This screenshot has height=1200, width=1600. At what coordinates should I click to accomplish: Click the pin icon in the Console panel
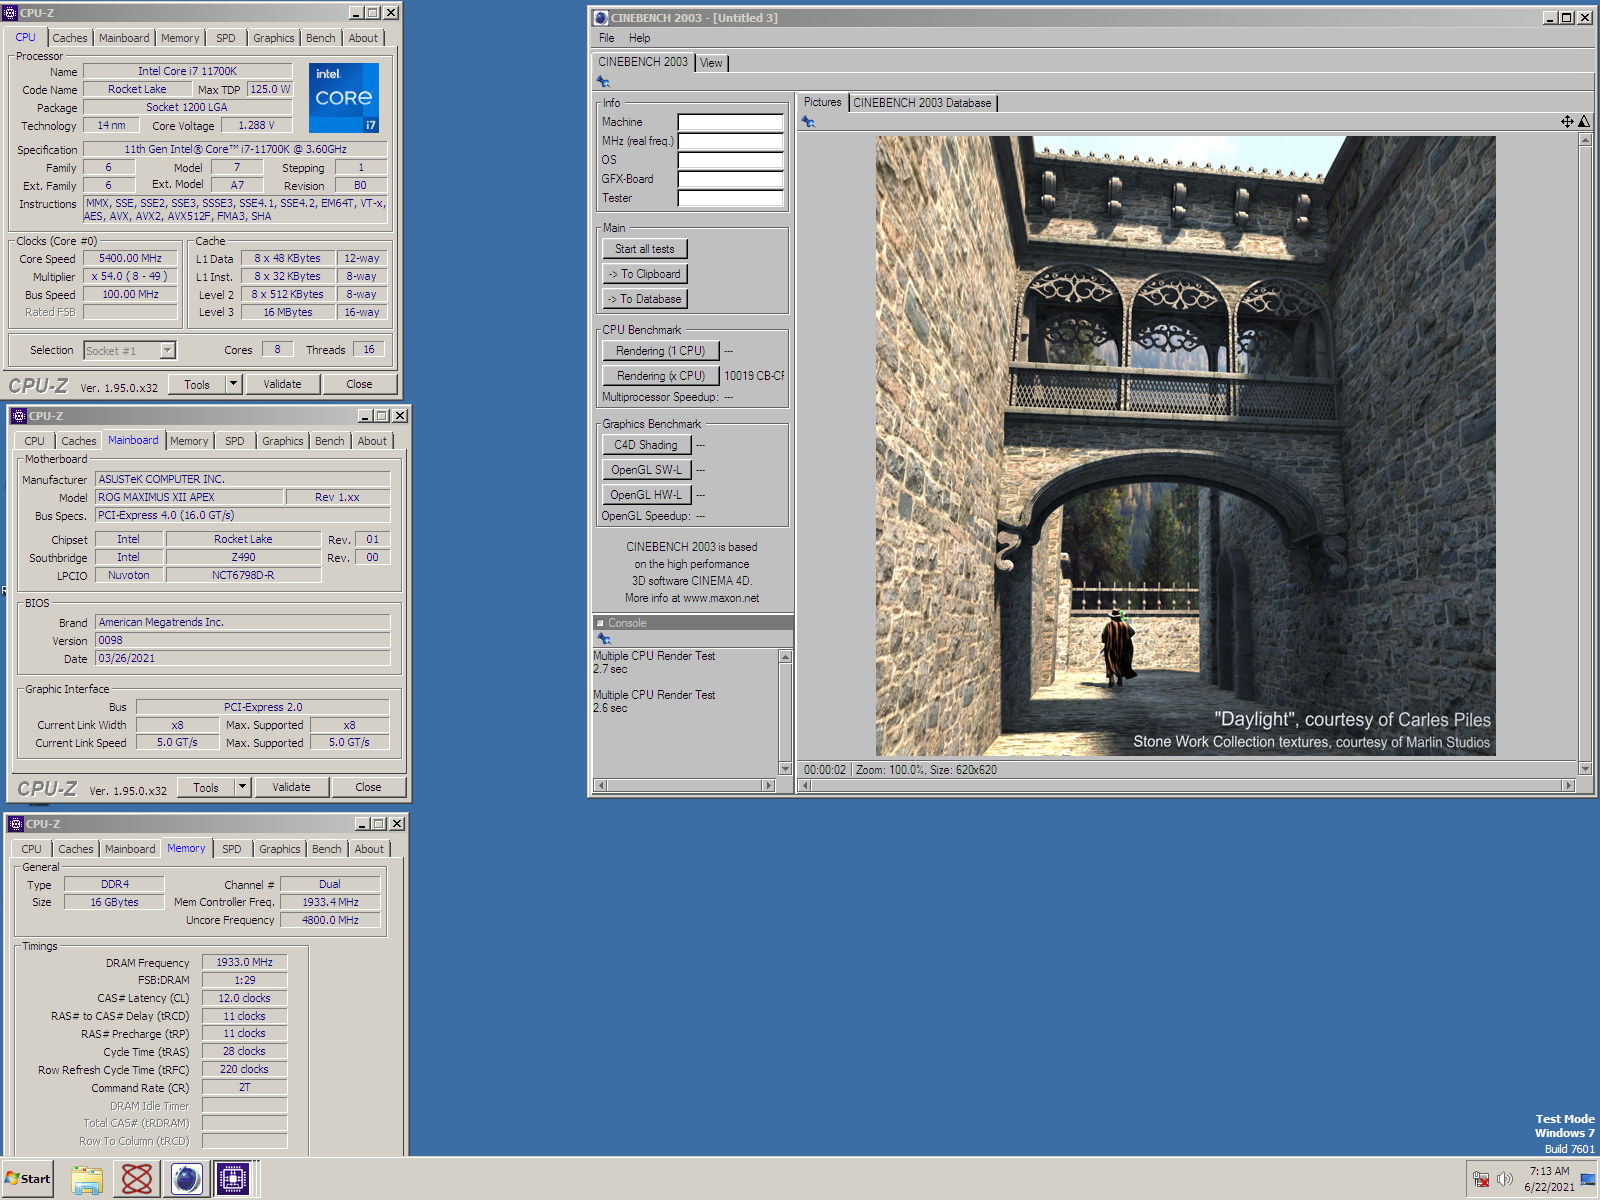click(603, 638)
